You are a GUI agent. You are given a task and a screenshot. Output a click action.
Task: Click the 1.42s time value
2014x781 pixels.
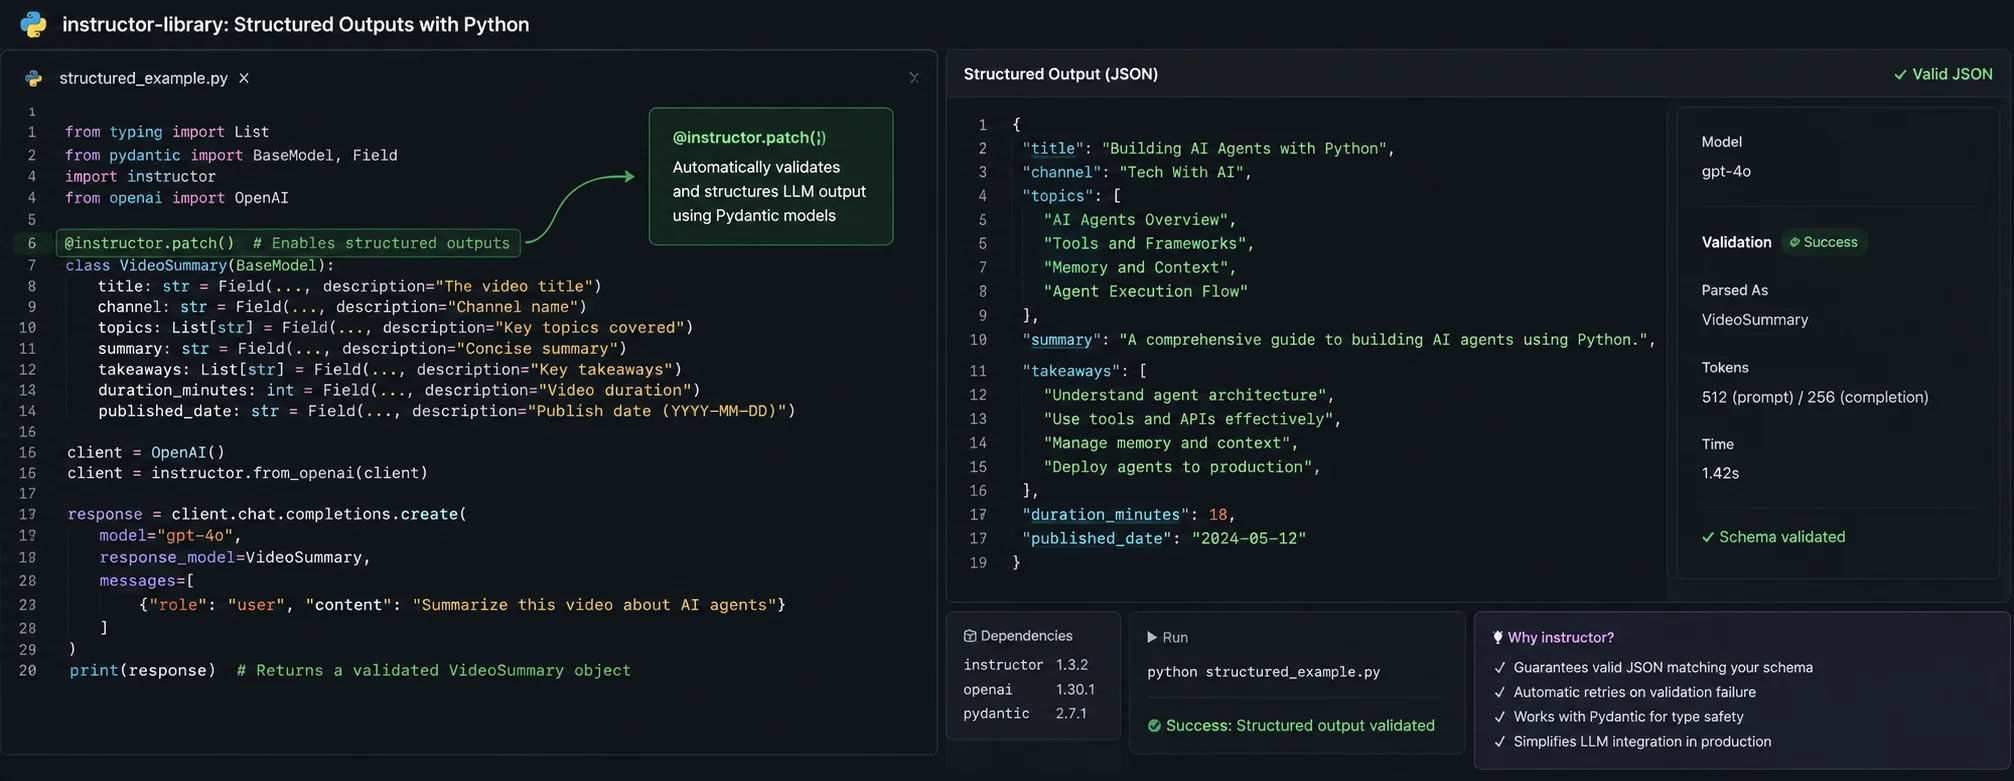(x=1720, y=473)
